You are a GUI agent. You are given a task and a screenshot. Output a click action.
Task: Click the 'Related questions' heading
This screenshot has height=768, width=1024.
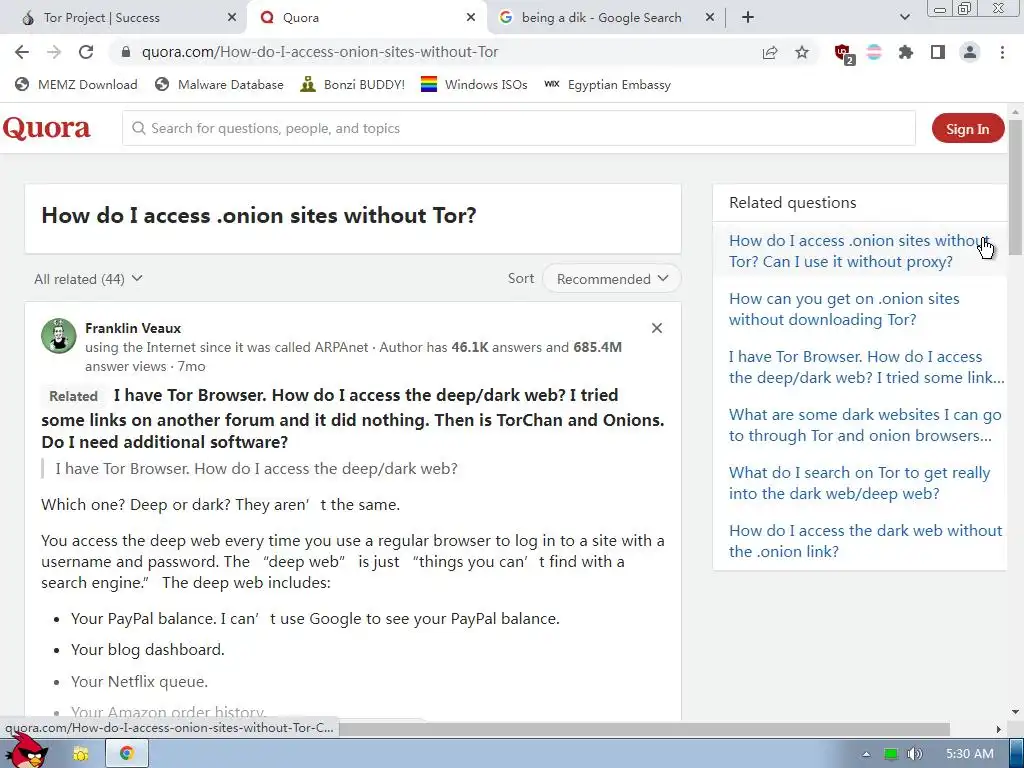(x=792, y=202)
